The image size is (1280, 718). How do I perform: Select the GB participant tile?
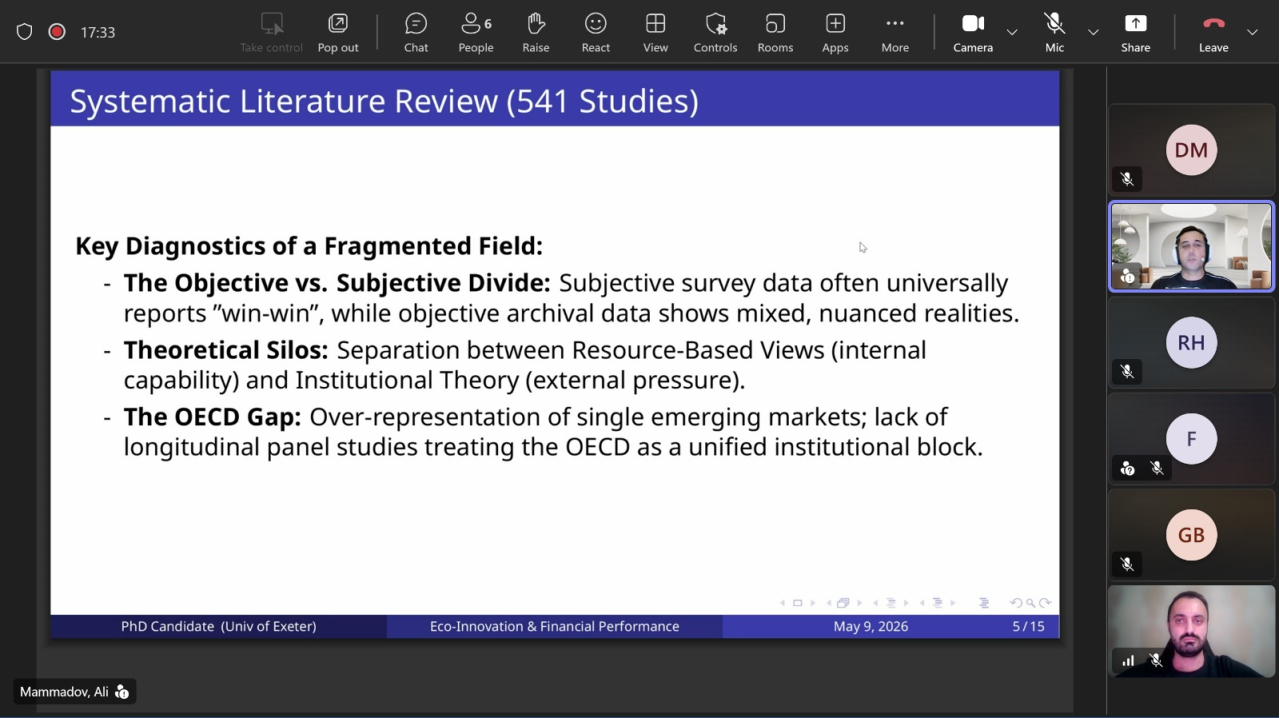[1191, 534]
